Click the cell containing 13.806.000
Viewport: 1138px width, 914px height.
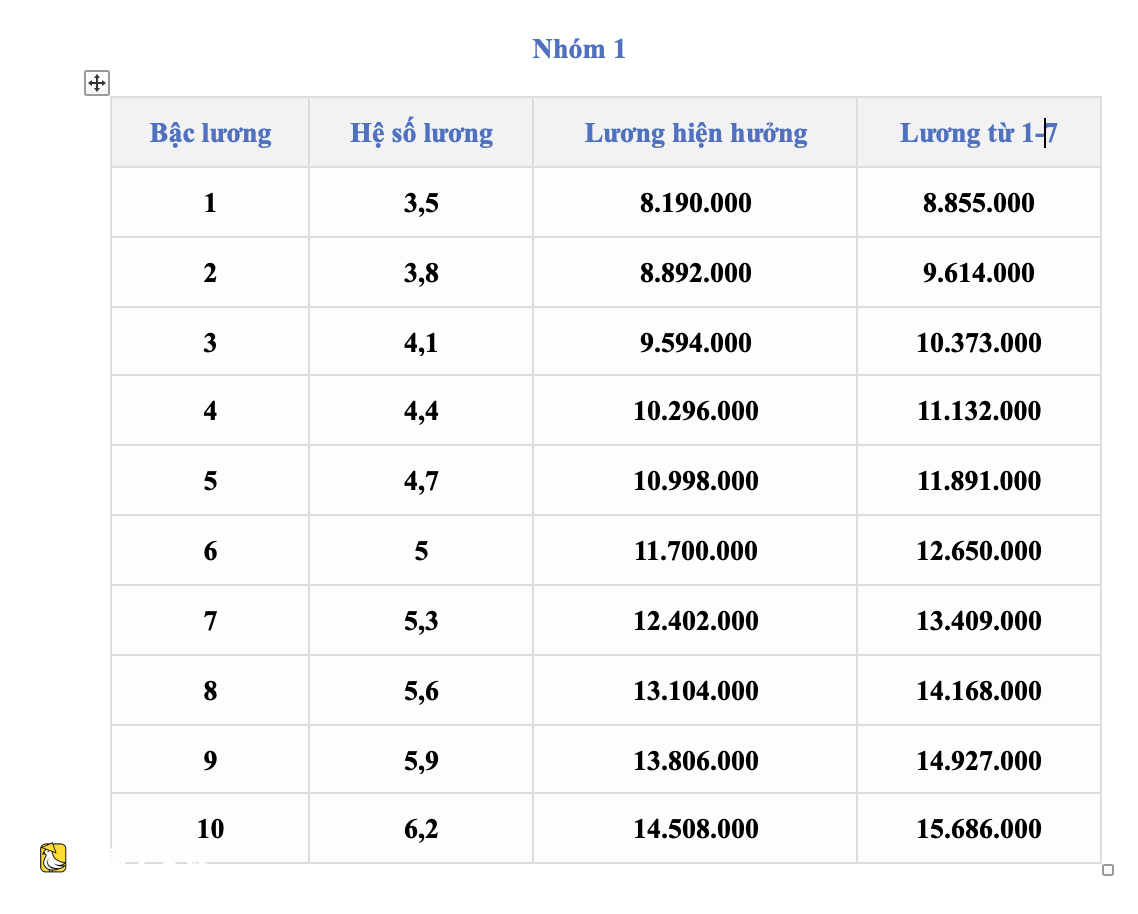695,760
